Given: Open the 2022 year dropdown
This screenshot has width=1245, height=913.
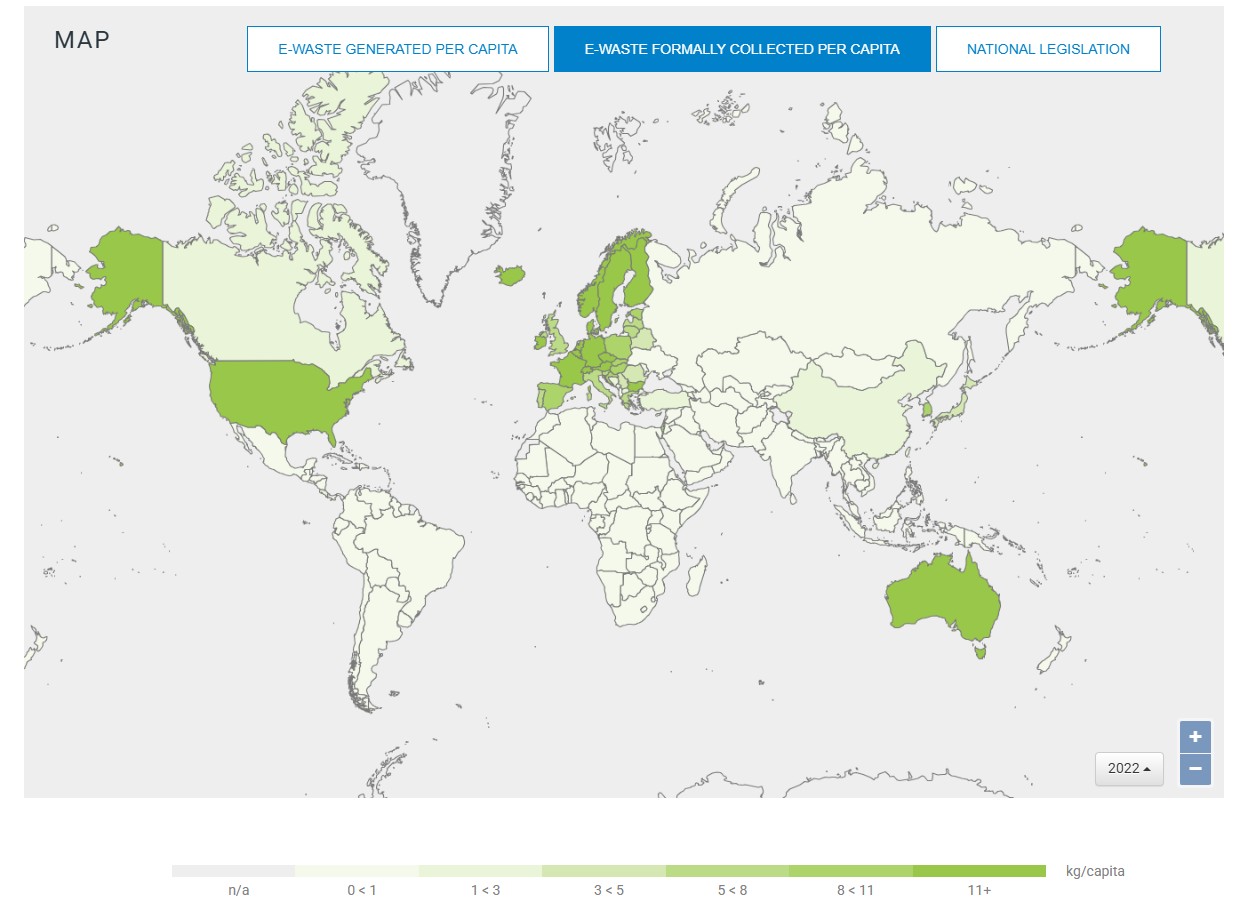Looking at the screenshot, I should click(x=1129, y=768).
